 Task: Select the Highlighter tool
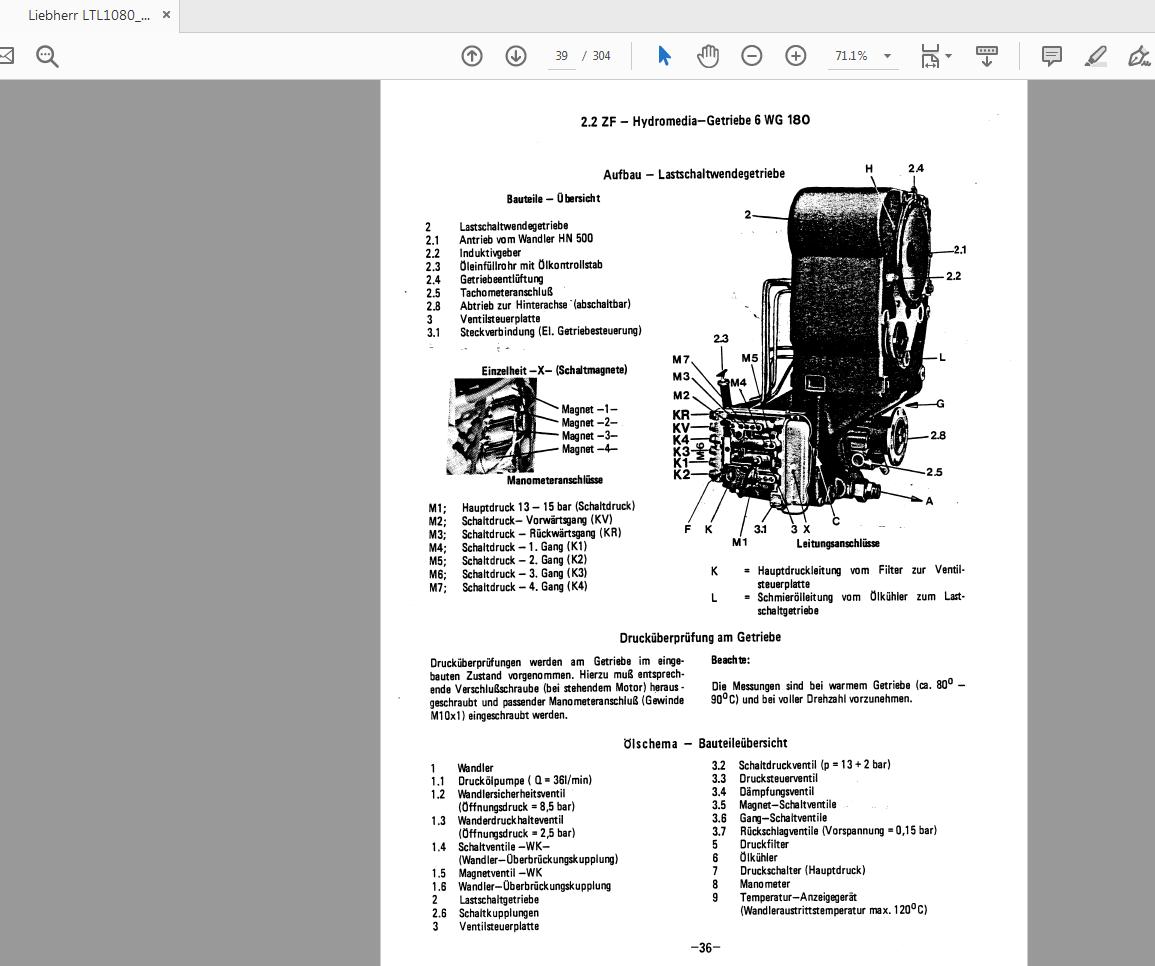[x=1095, y=57]
